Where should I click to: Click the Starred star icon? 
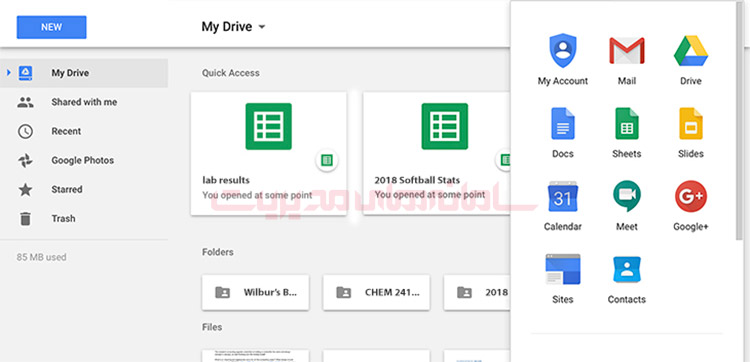(x=25, y=189)
